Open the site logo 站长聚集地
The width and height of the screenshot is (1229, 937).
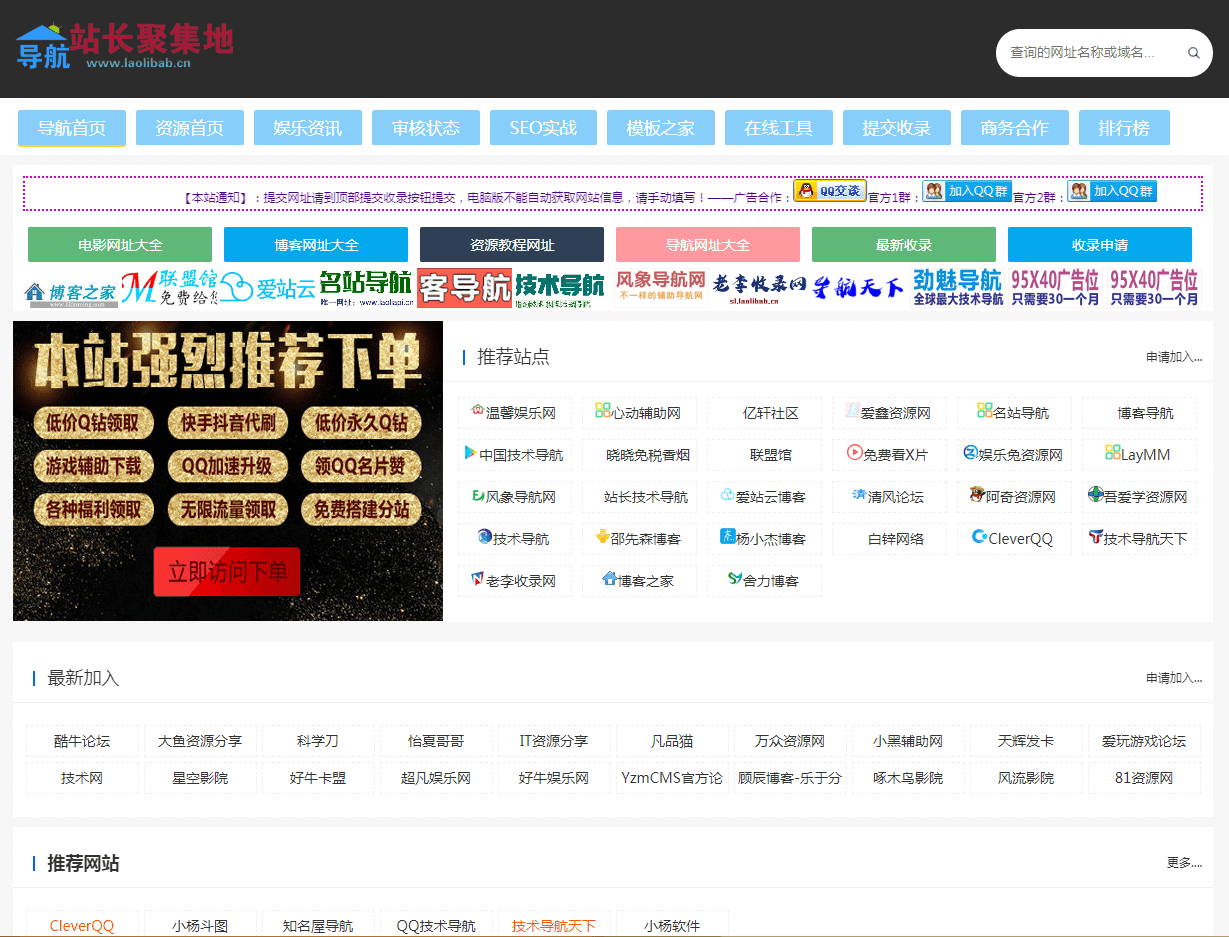click(124, 47)
